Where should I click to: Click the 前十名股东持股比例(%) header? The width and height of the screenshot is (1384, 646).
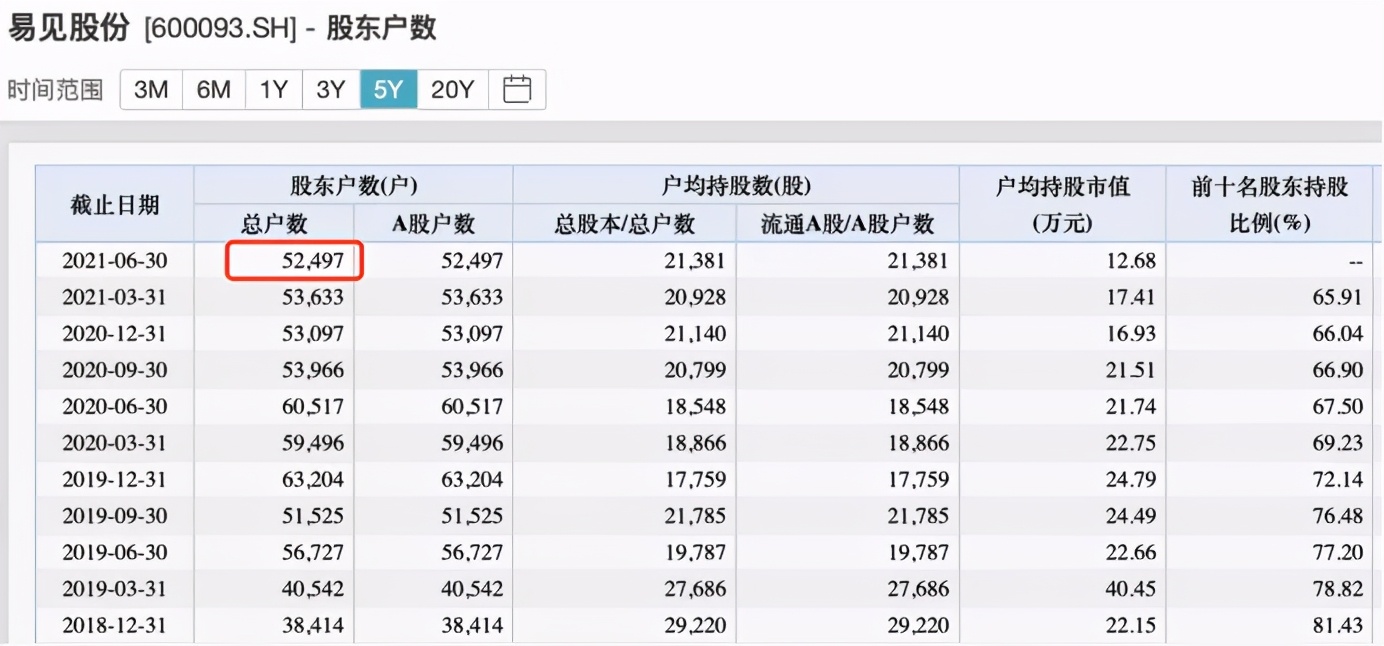(x=1270, y=205)
